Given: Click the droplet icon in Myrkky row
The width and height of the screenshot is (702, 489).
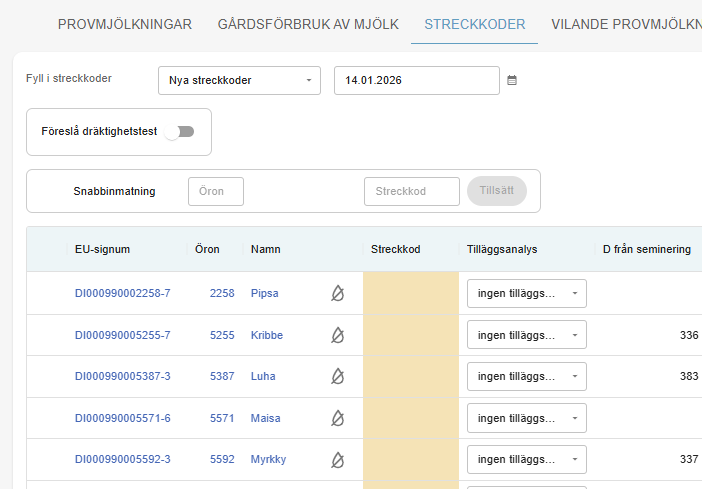Looking at the screenshot, I should [x=338, y=459].
